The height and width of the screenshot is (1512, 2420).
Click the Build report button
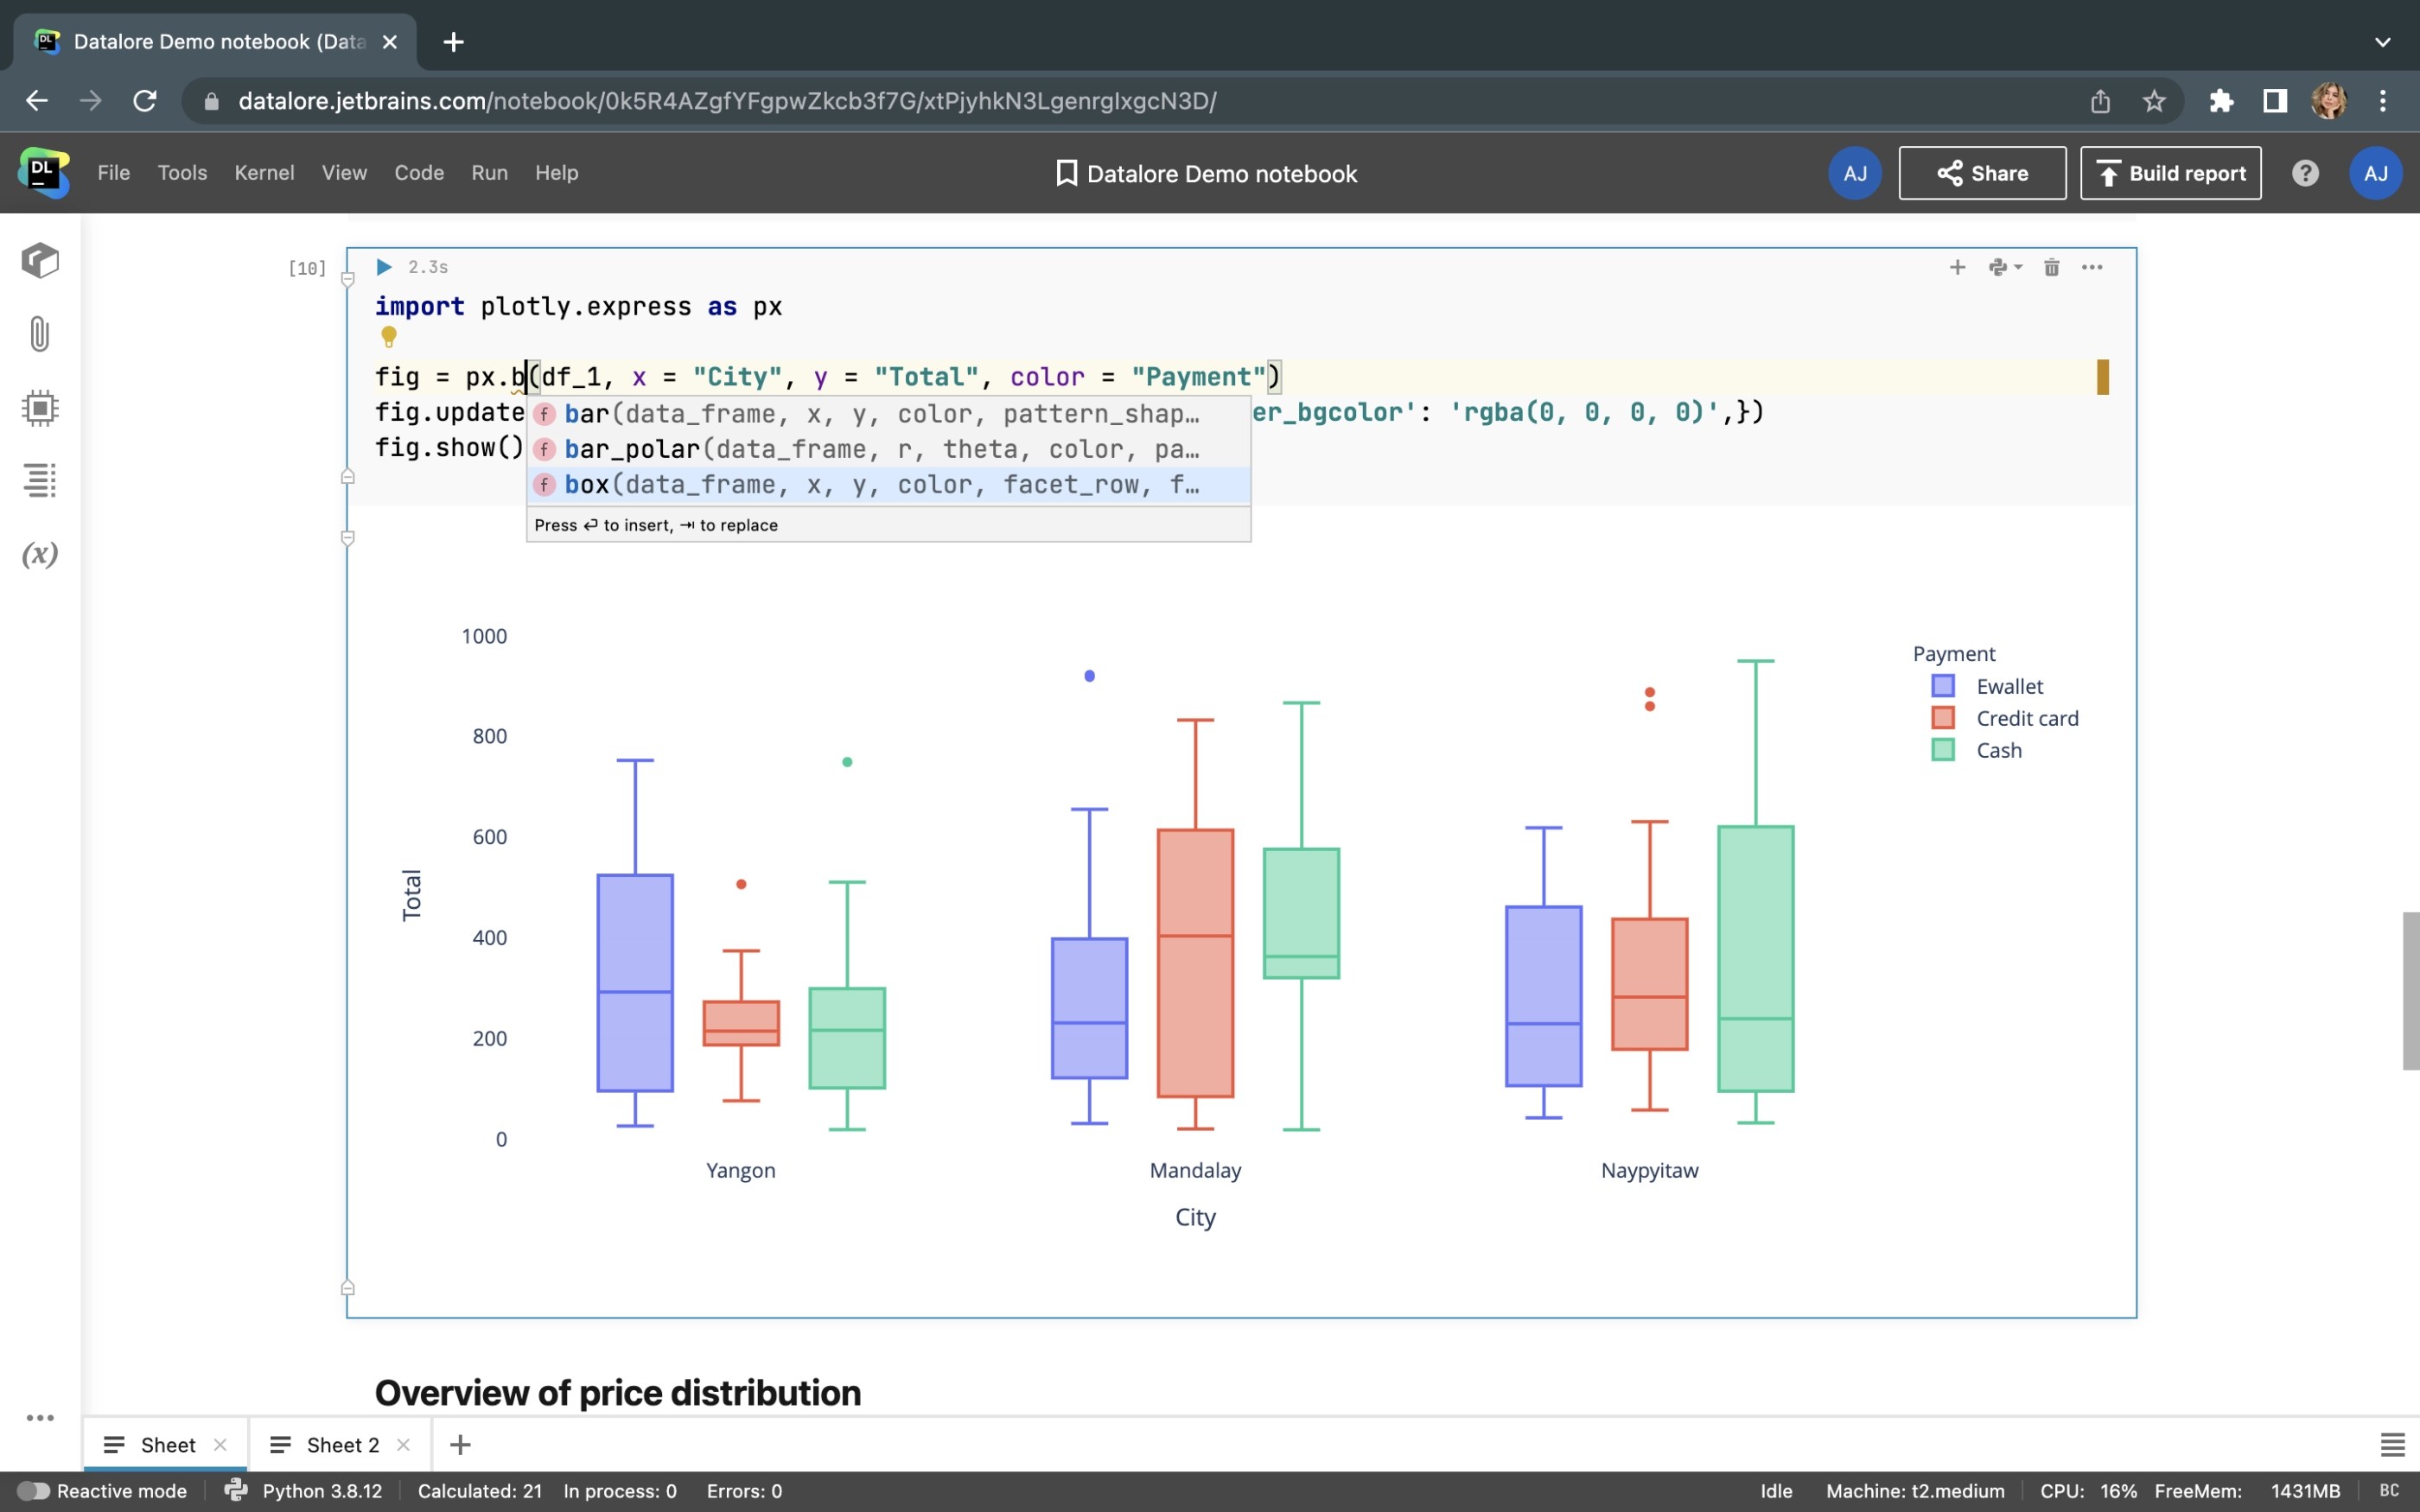click(2170, 172)
